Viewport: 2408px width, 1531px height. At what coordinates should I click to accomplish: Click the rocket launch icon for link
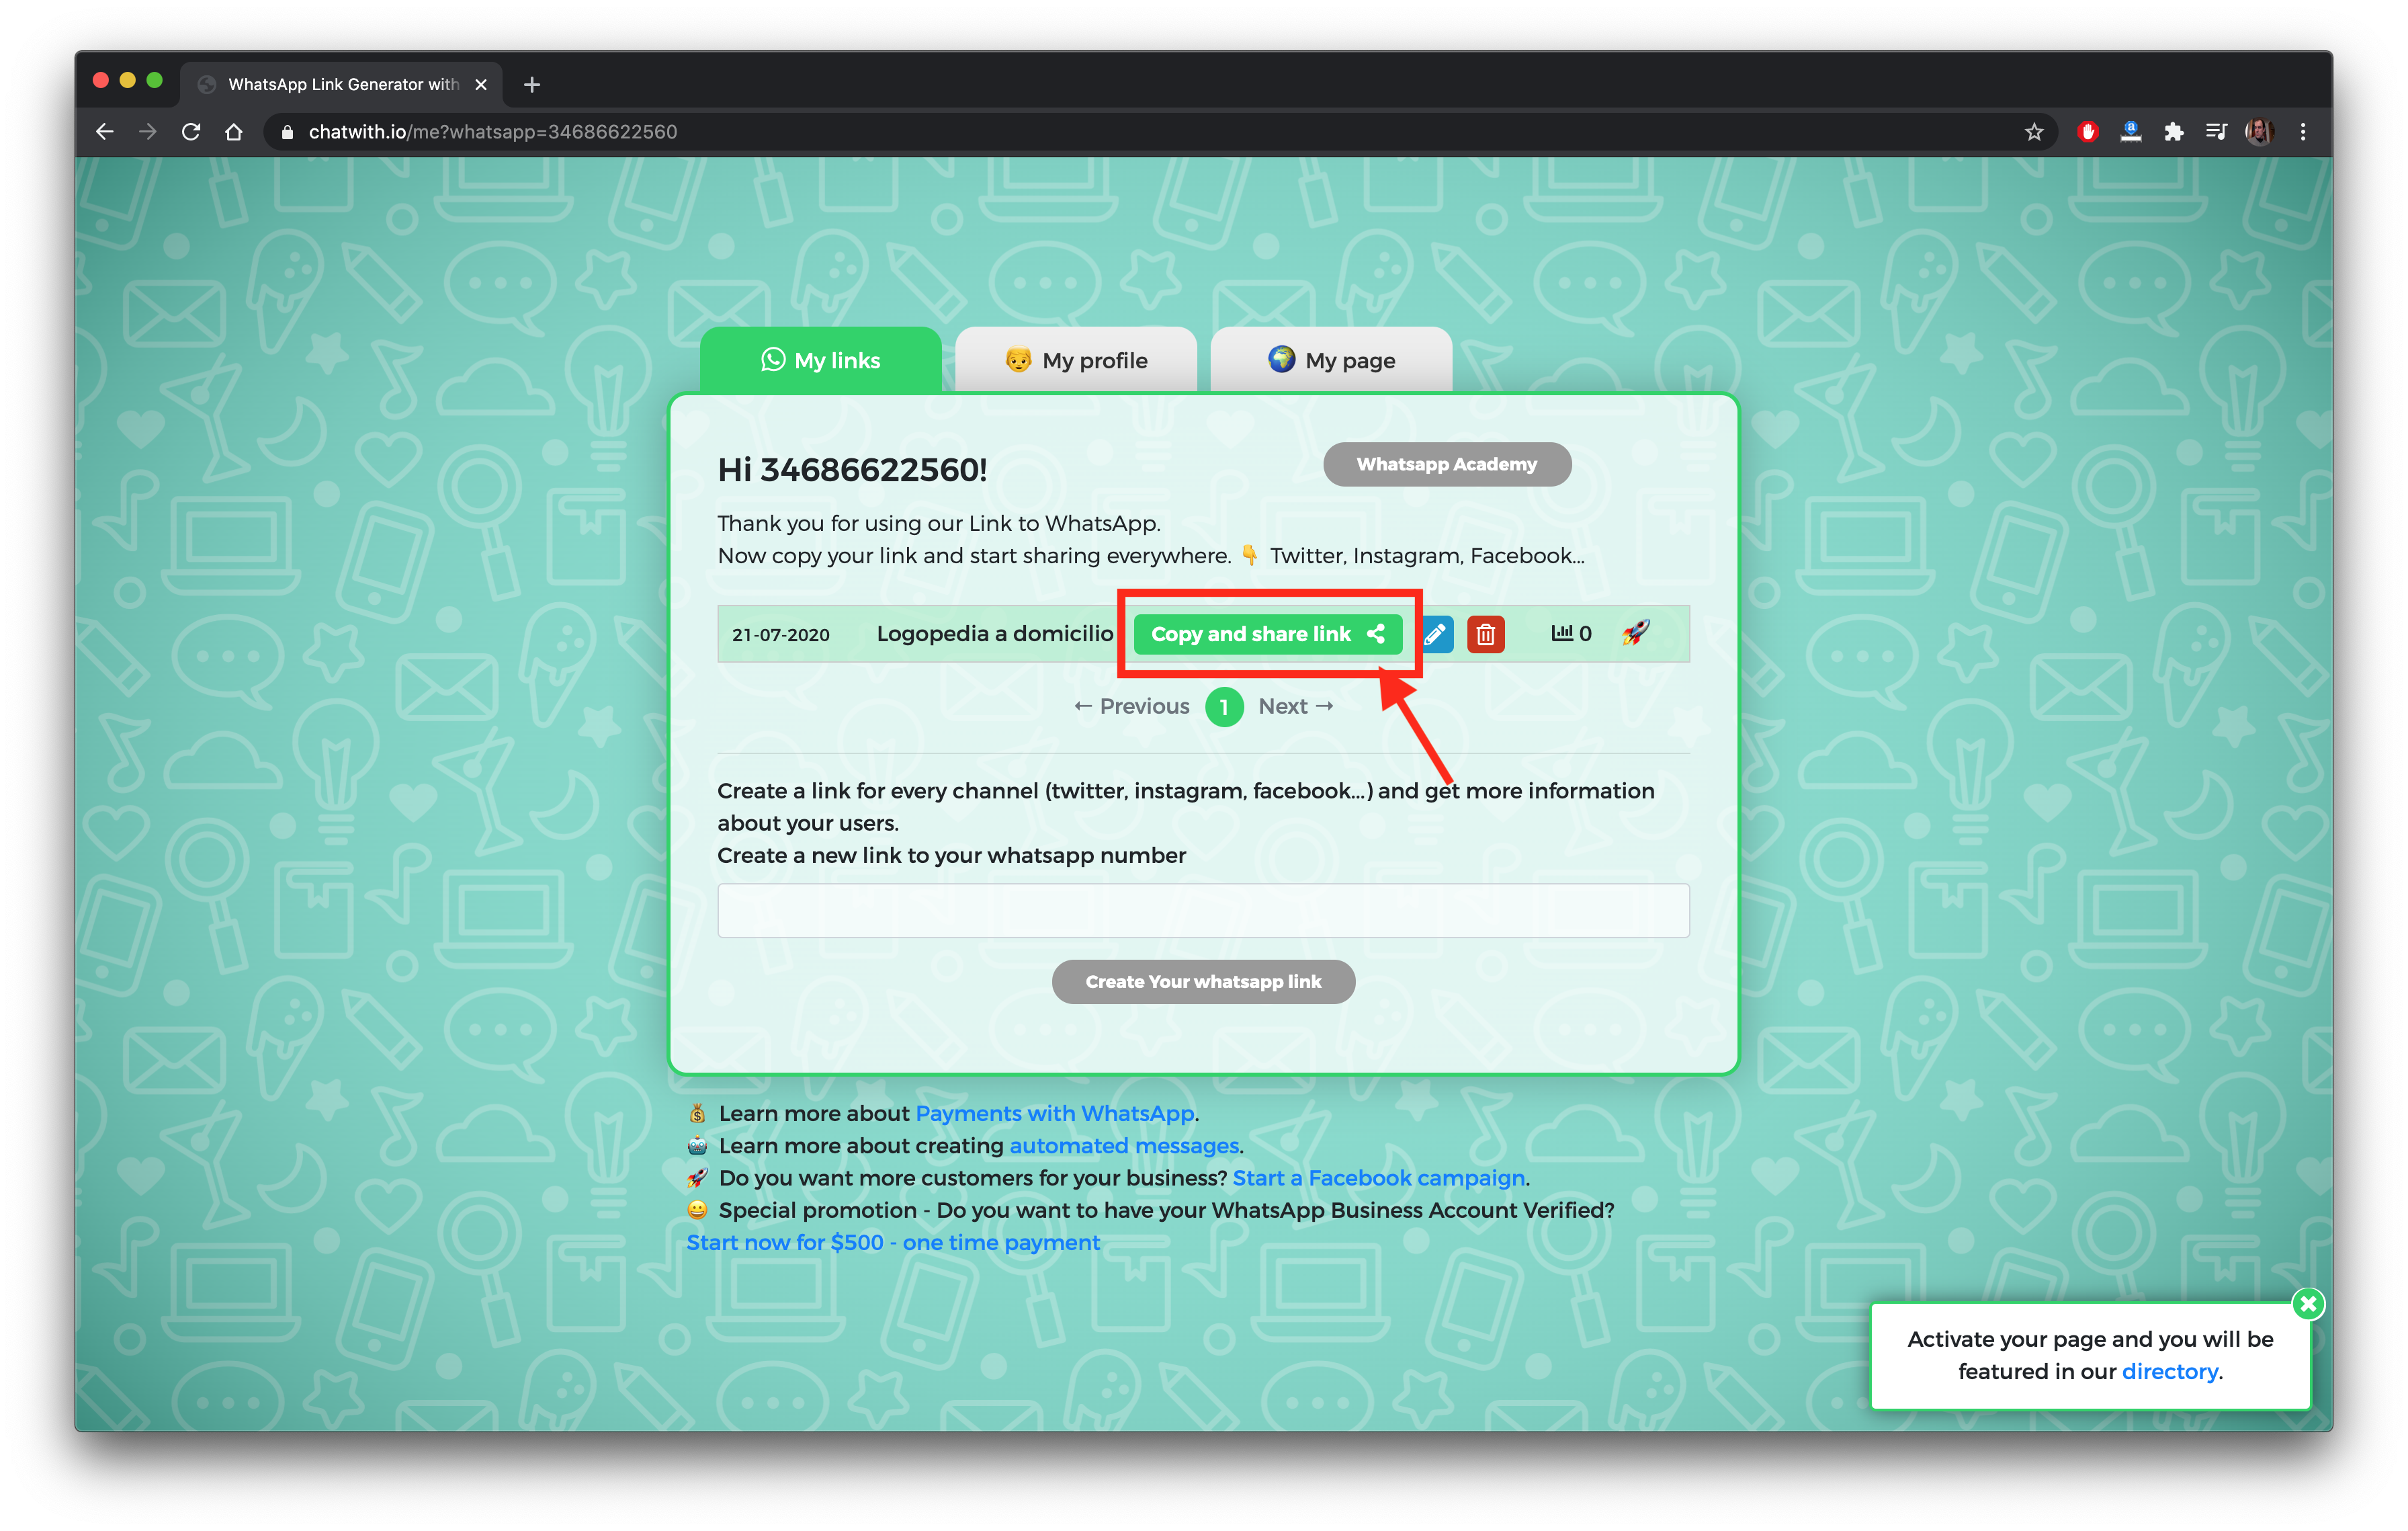click(1634, 636)
